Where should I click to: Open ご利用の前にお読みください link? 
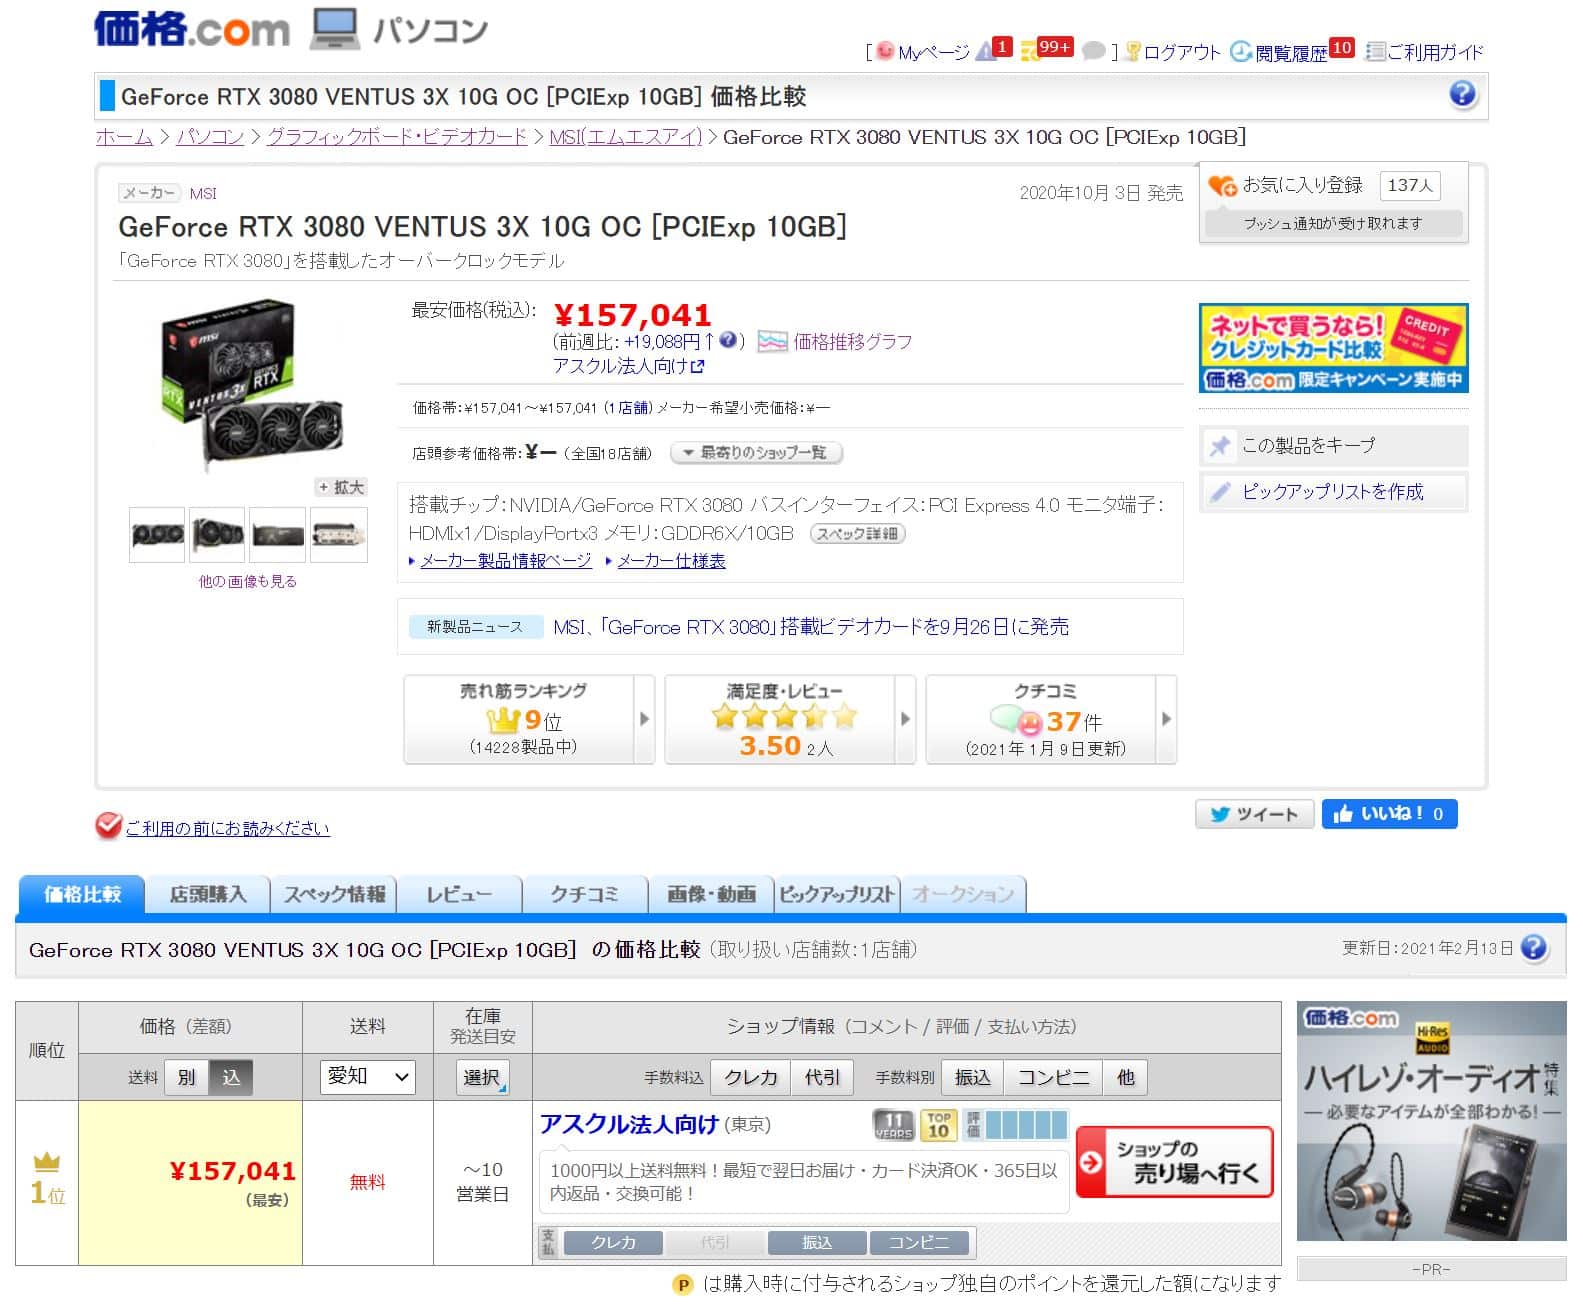pos(227,828)
